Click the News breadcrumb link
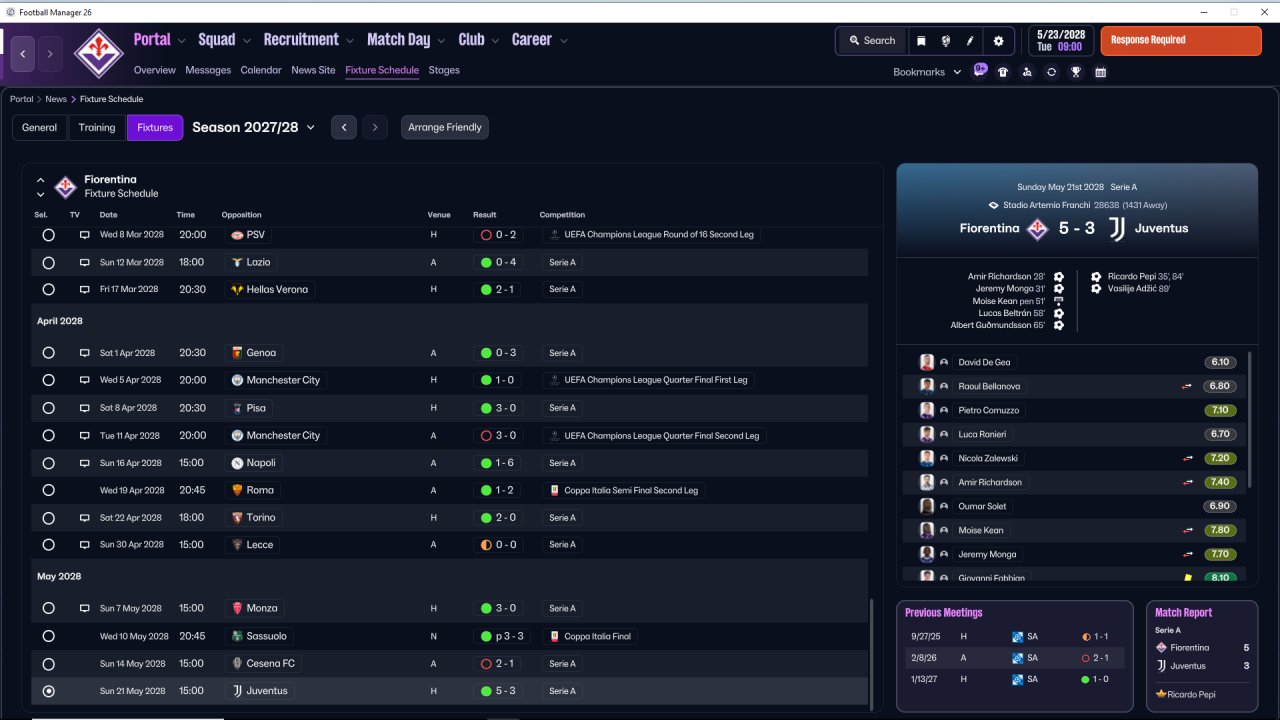1280x720 pixels. coord(56,99)
